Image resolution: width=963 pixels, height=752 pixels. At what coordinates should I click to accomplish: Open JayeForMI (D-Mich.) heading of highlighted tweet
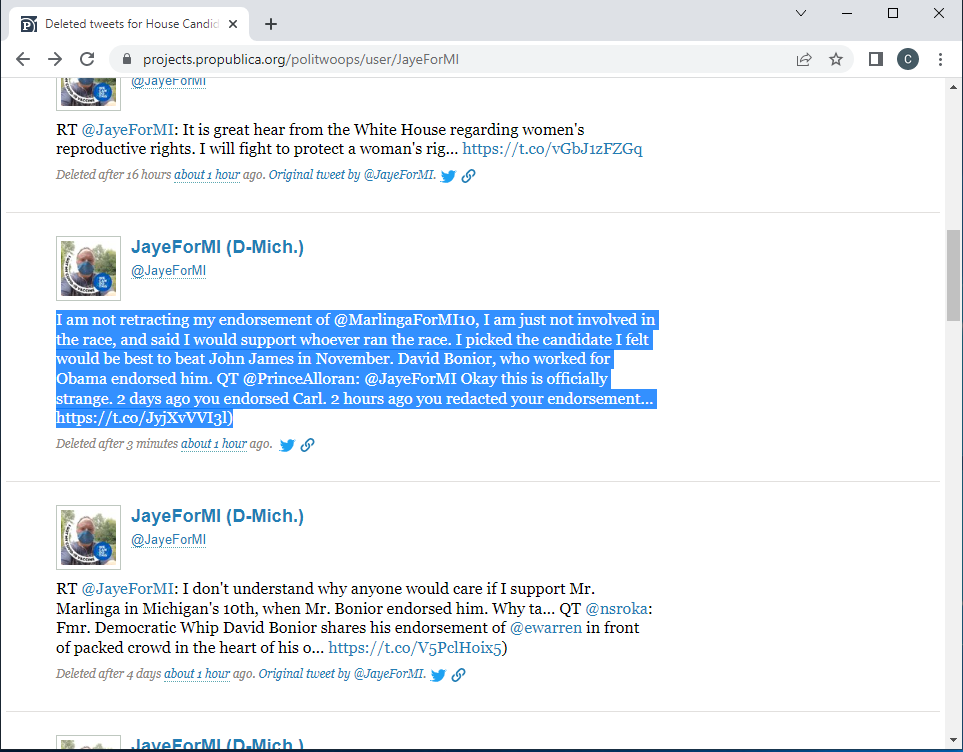coord(217,247)
